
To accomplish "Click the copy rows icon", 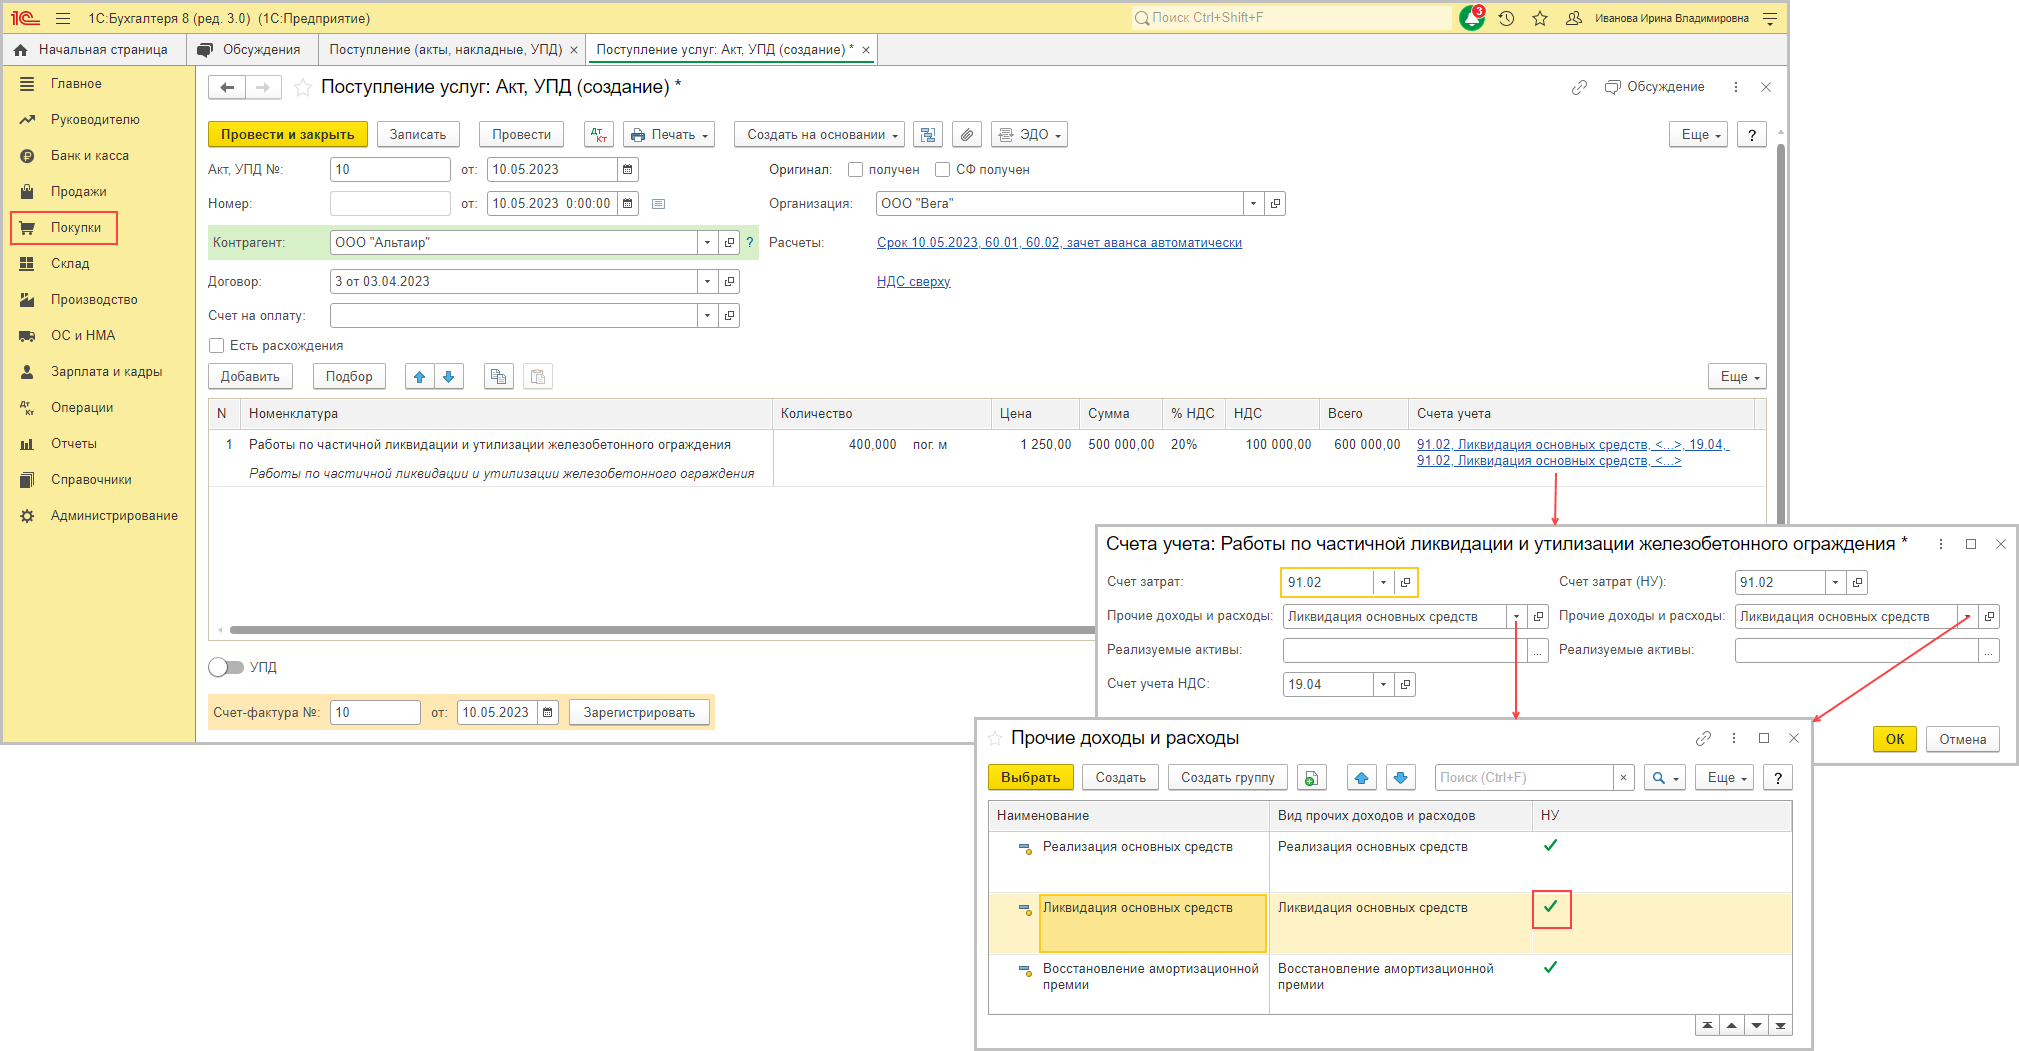I will (498, 377).
